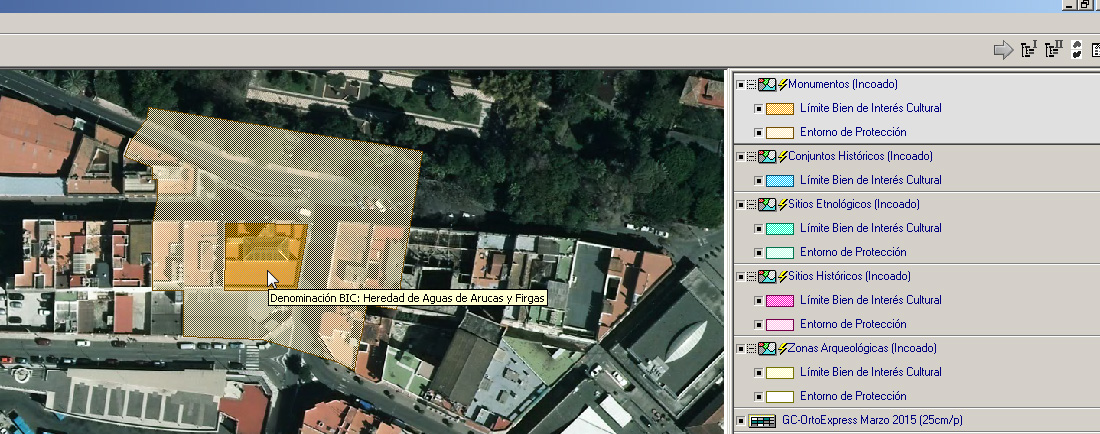This screenshot has width=1100, height=434.
Task: Select the Zonas Arqueológicas (Incoado) layer name
Action: coord(862,348)
